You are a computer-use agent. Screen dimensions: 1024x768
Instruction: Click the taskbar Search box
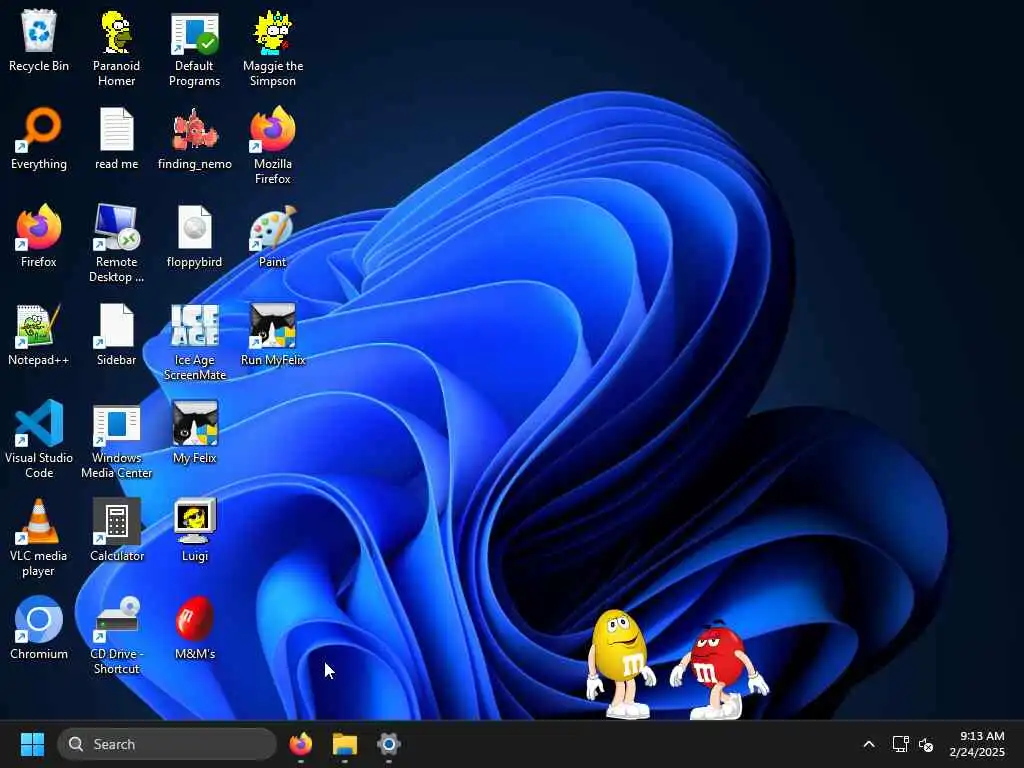coord(167,744)
